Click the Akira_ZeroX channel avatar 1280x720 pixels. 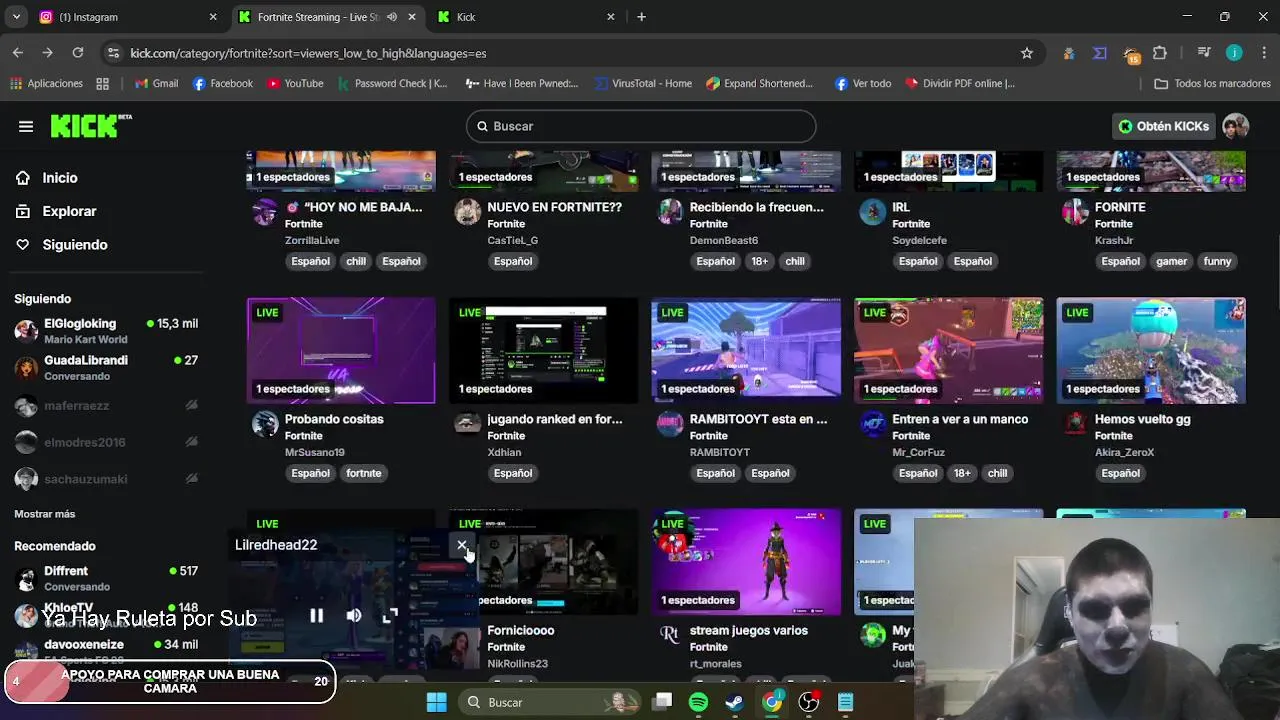point(1075,424)
